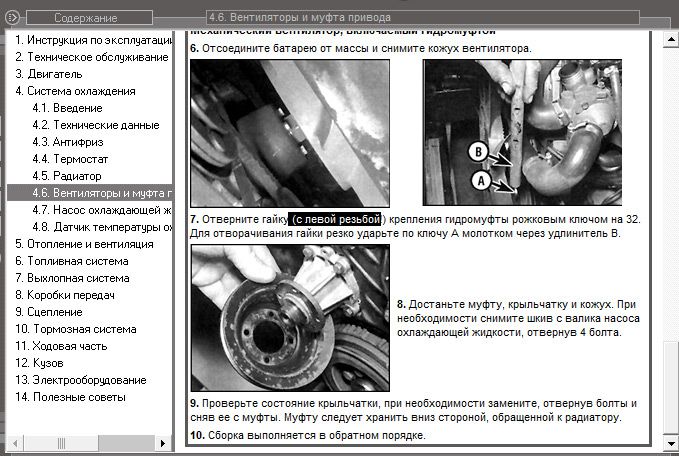Select '4. Система охлаждения' chapter
The height and width of the screenshot is (456, 679).
tap(75, 91)
